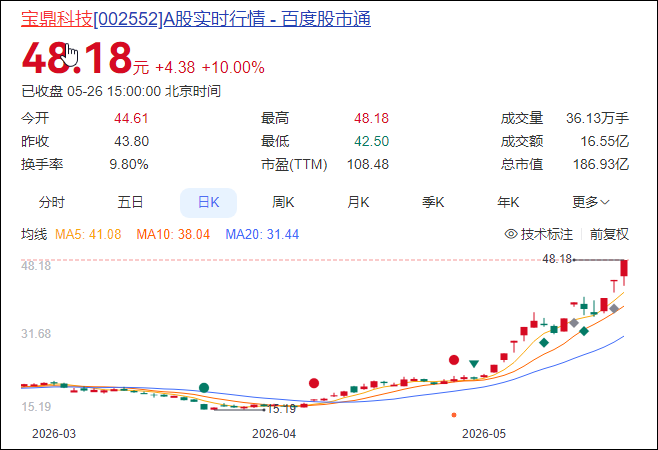
Task: Click the 总市值 value 186.93亿
Action: click(601, 164)
